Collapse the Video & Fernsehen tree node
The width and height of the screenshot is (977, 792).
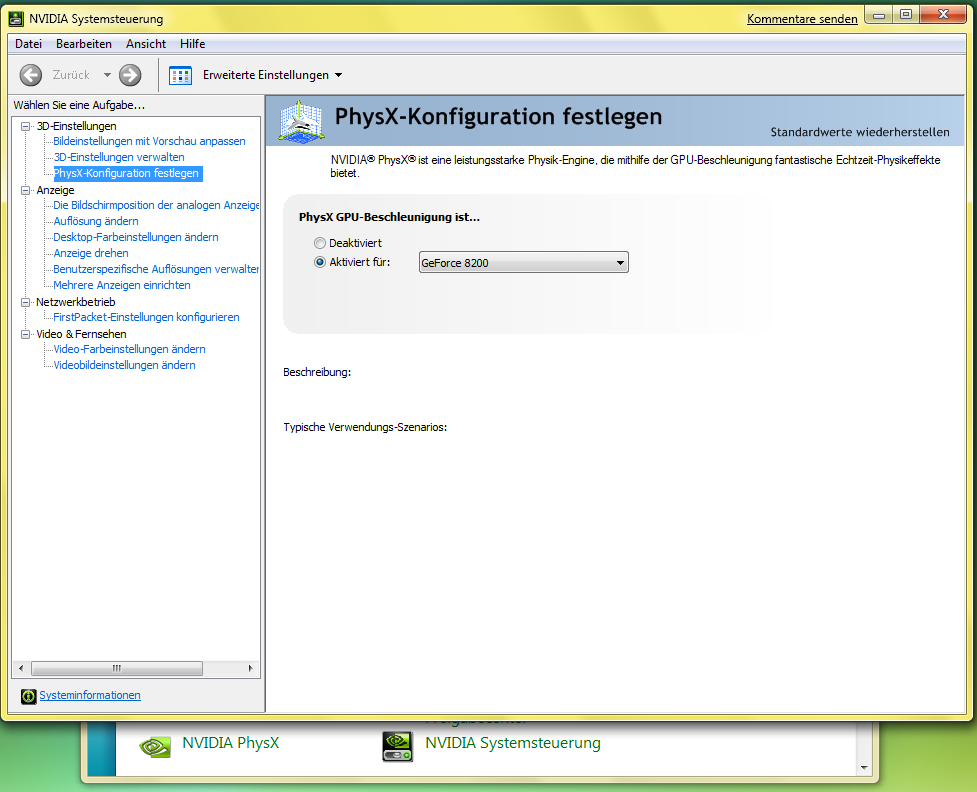(26, 335)
